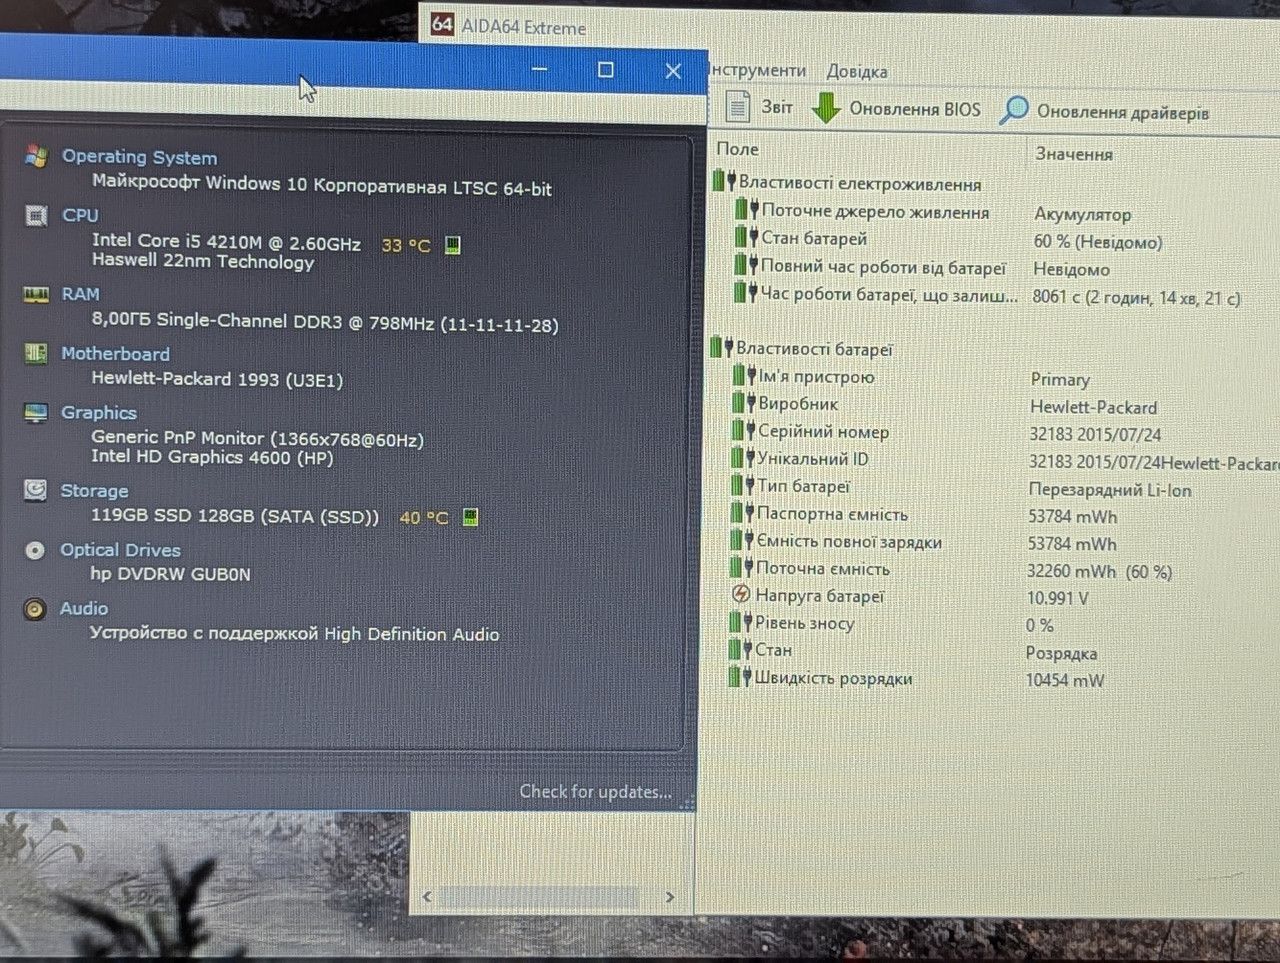Open the Звіт report toolbar button
The image size is (1280, 963).
click(x=758, y=107)
